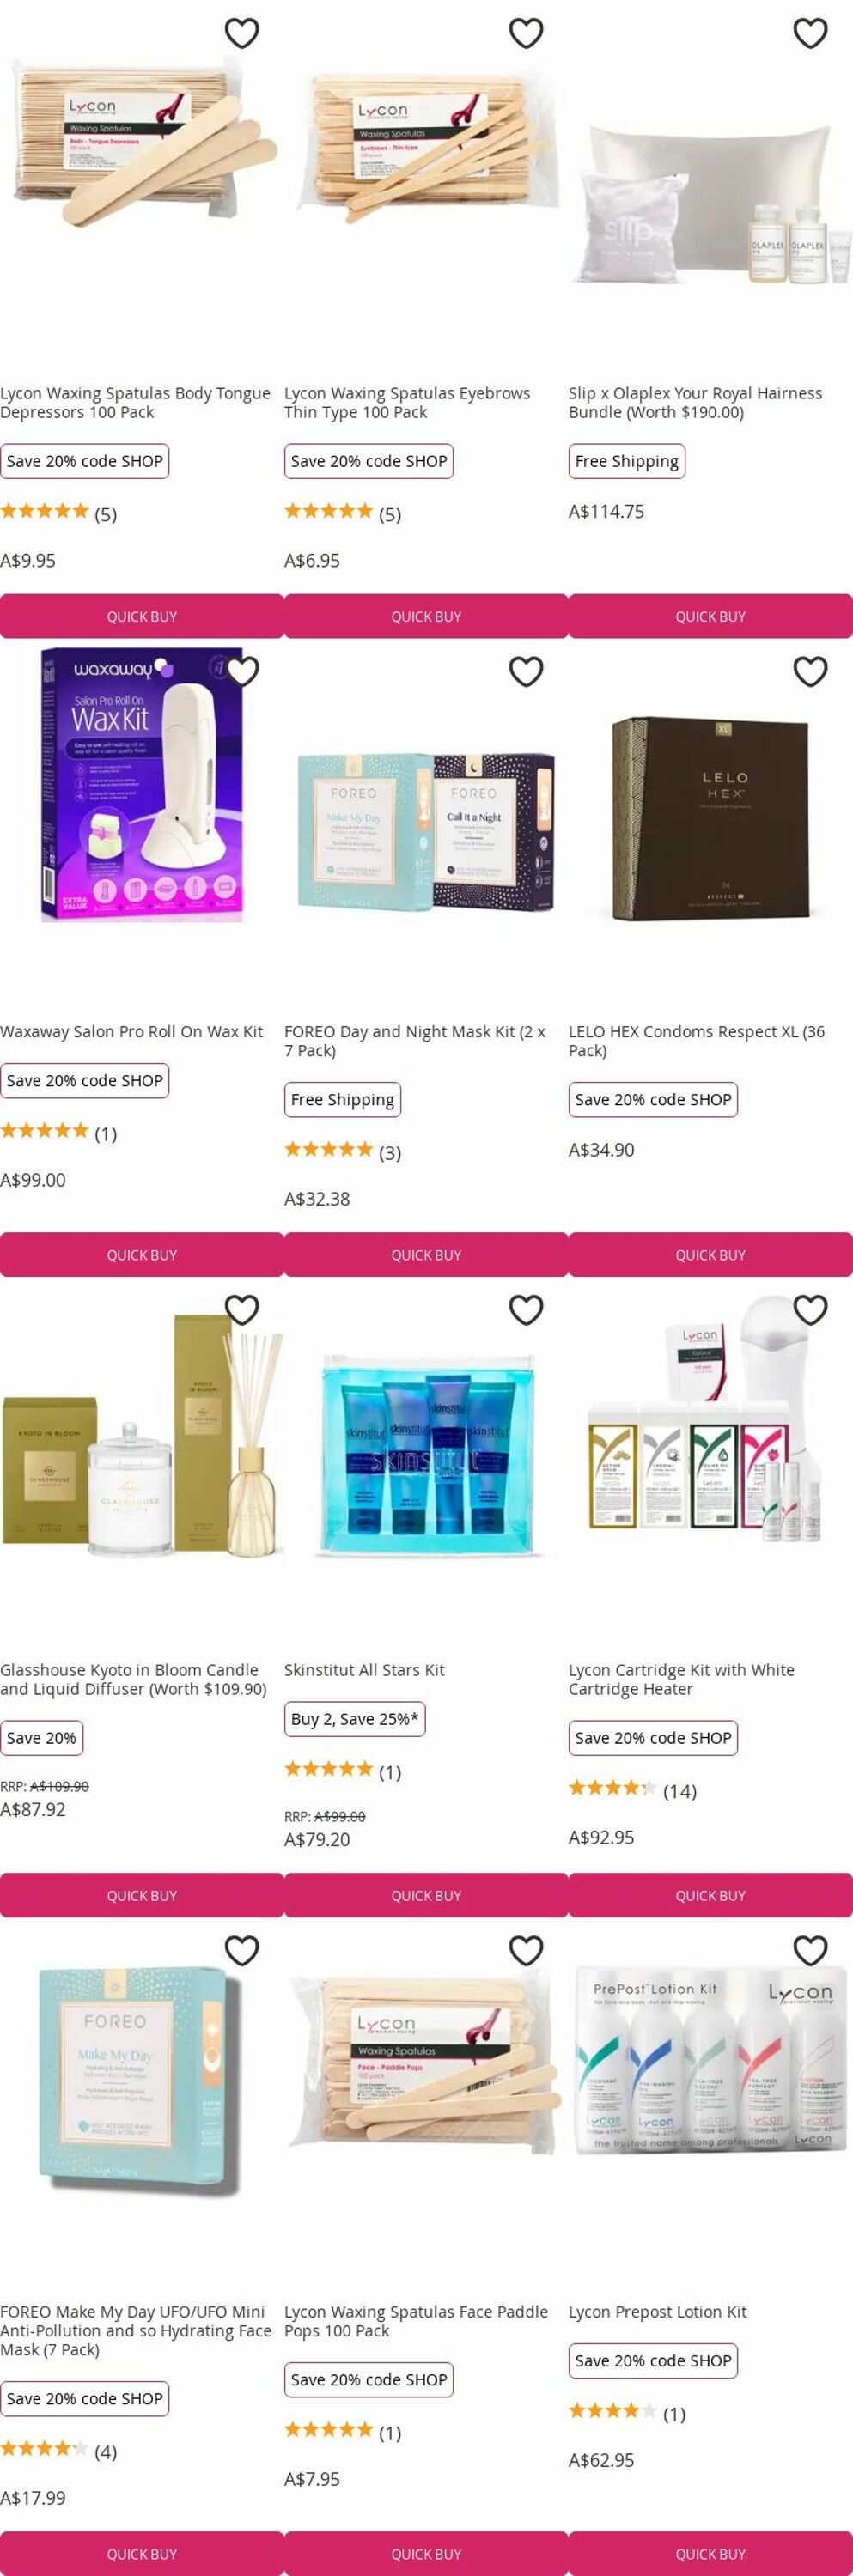Wishlist Lycon Face Paddle Pops spatulas
Screen dimensions: 853x2576
tap(526, 1949)
